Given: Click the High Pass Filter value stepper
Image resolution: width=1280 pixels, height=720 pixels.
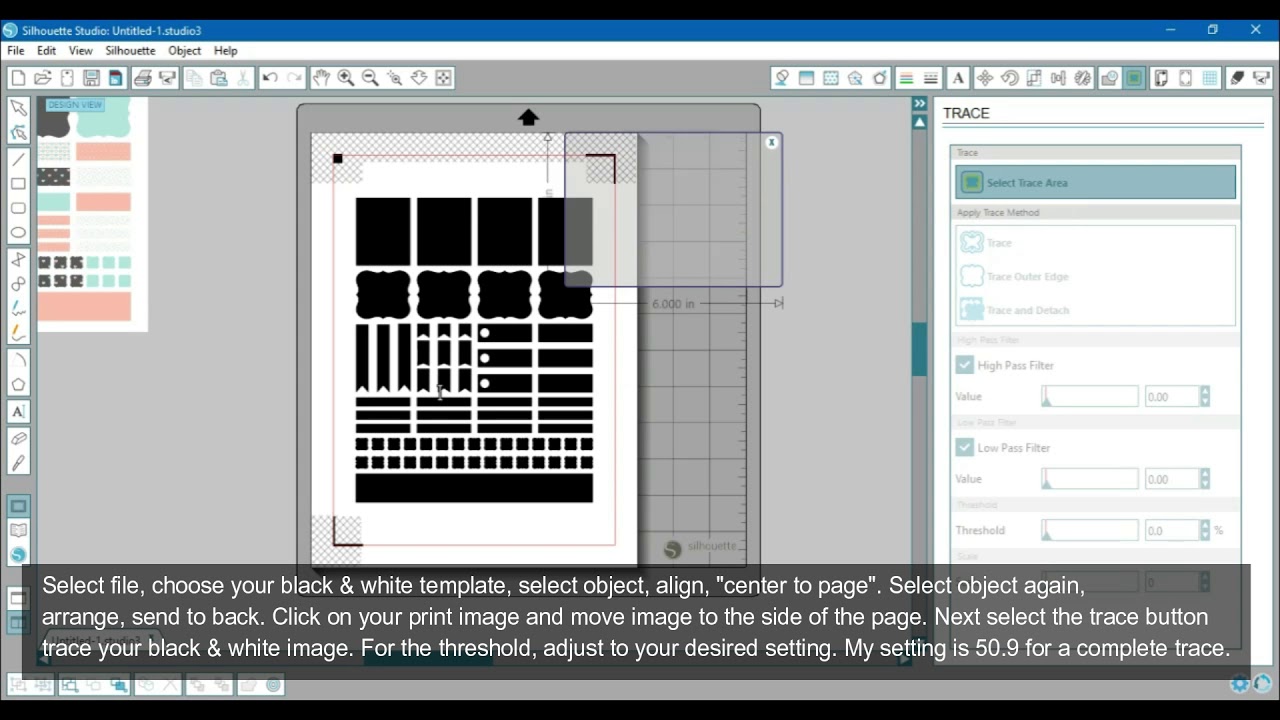Looking at the screenshot, I should (1205, 397).
